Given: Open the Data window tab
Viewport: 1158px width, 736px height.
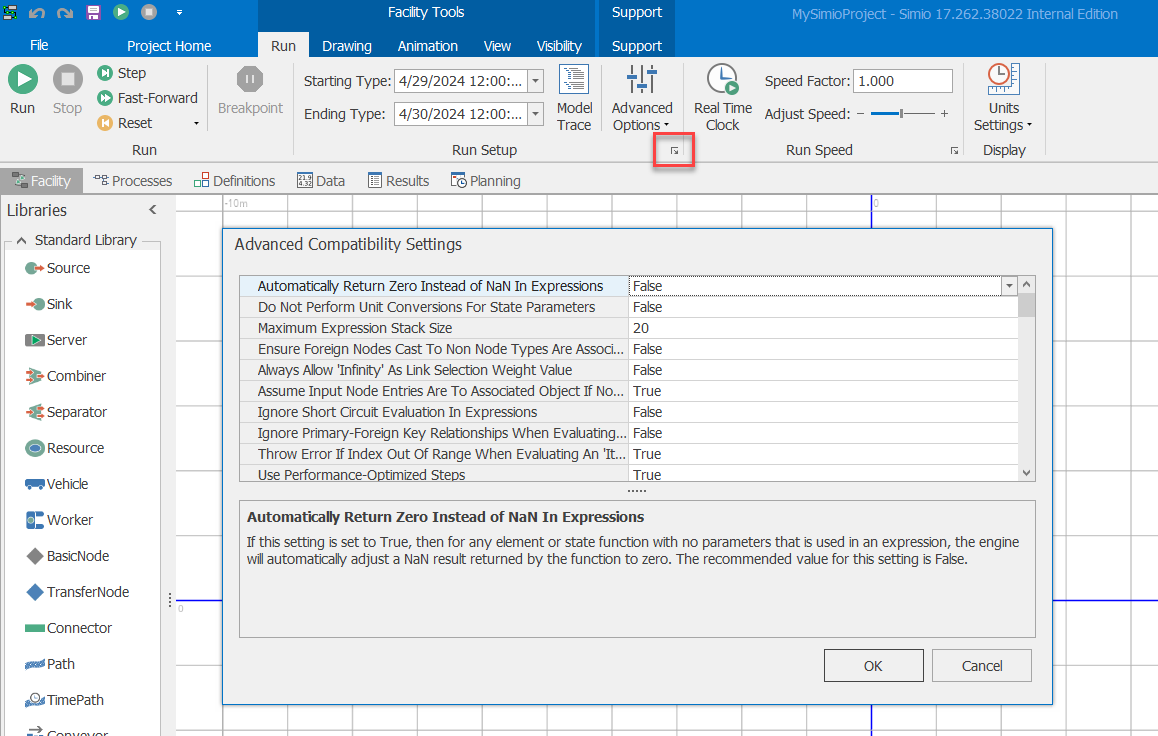Looking at the screenshot, I should [x=321, y=181].
